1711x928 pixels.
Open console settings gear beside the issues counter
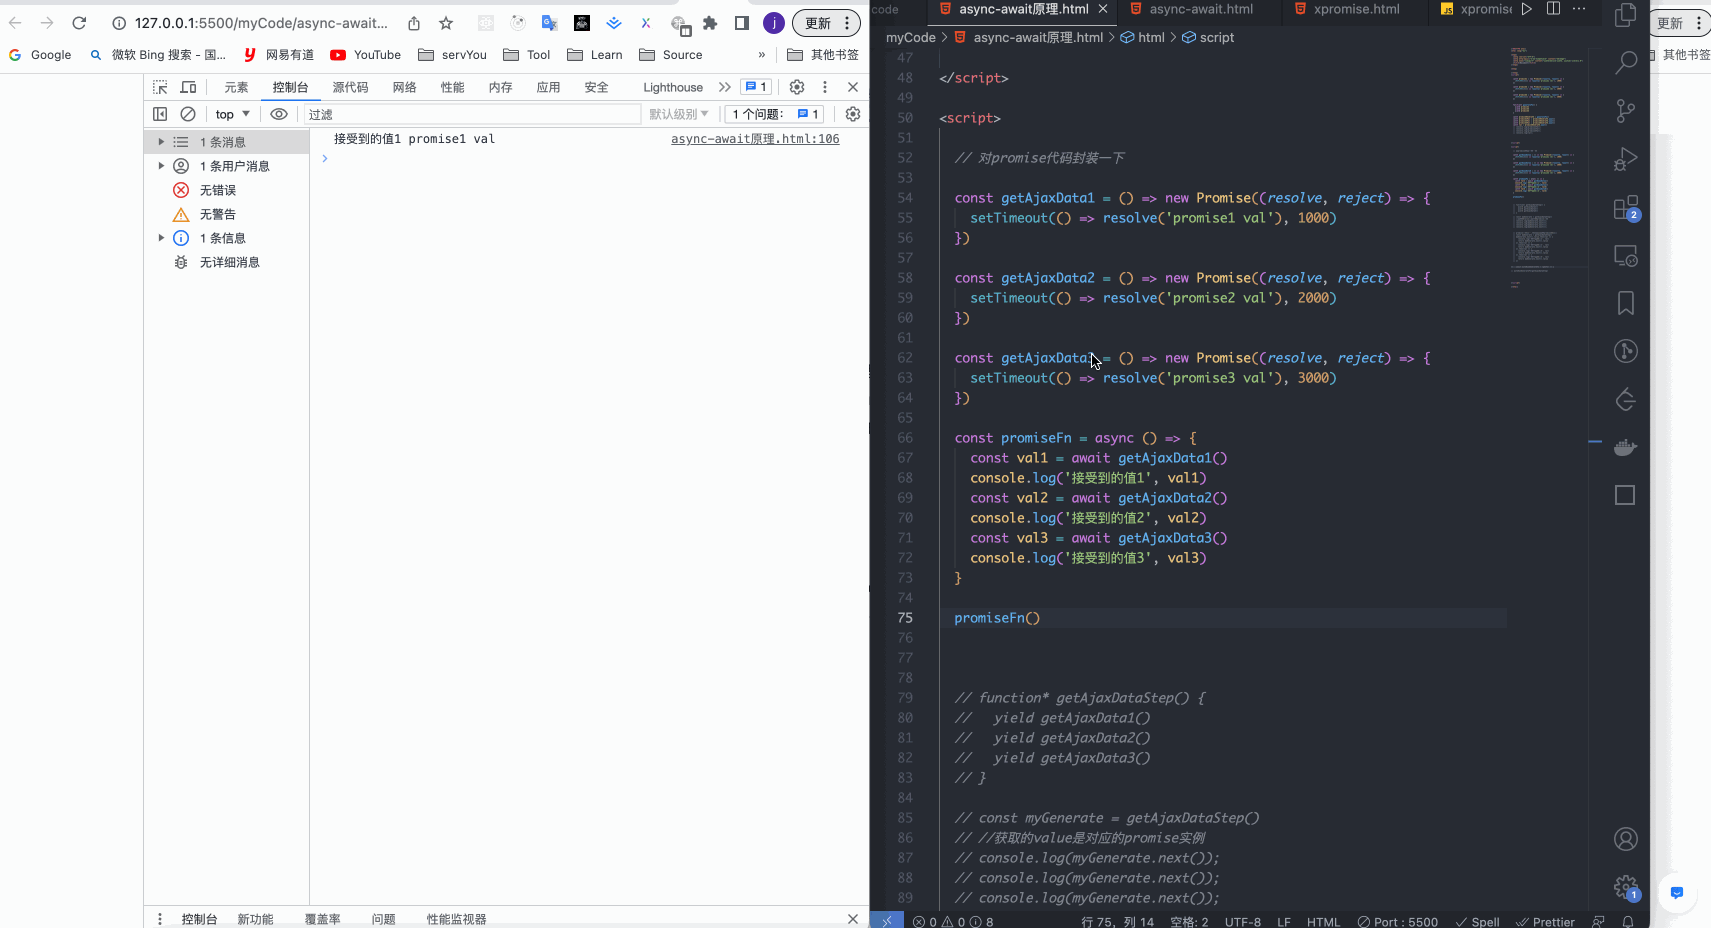tap(853, 114)
